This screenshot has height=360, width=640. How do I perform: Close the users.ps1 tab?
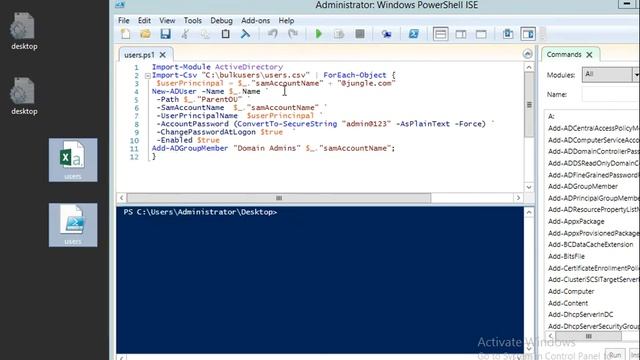click(x=163, y=55)
